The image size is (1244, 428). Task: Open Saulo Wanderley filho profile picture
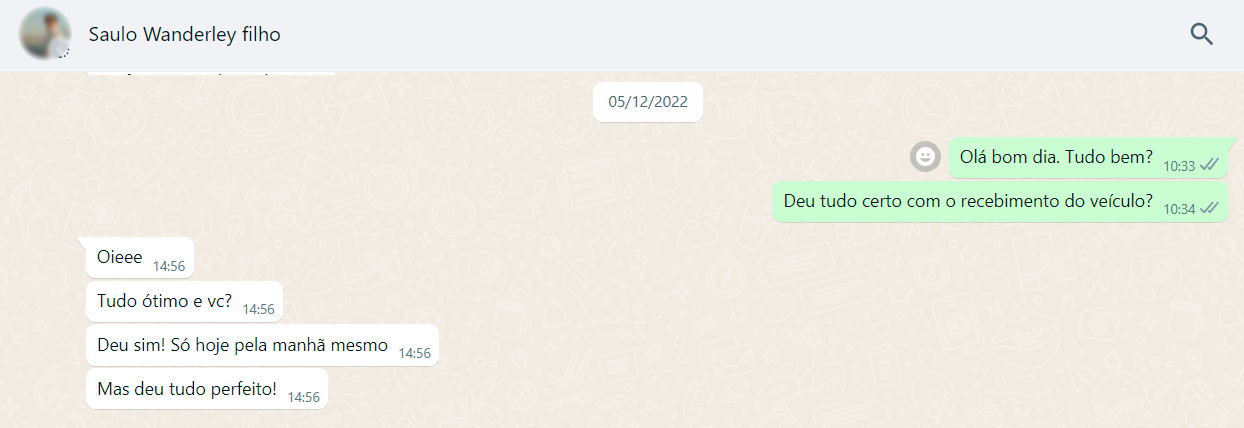[x=45, y=34]
